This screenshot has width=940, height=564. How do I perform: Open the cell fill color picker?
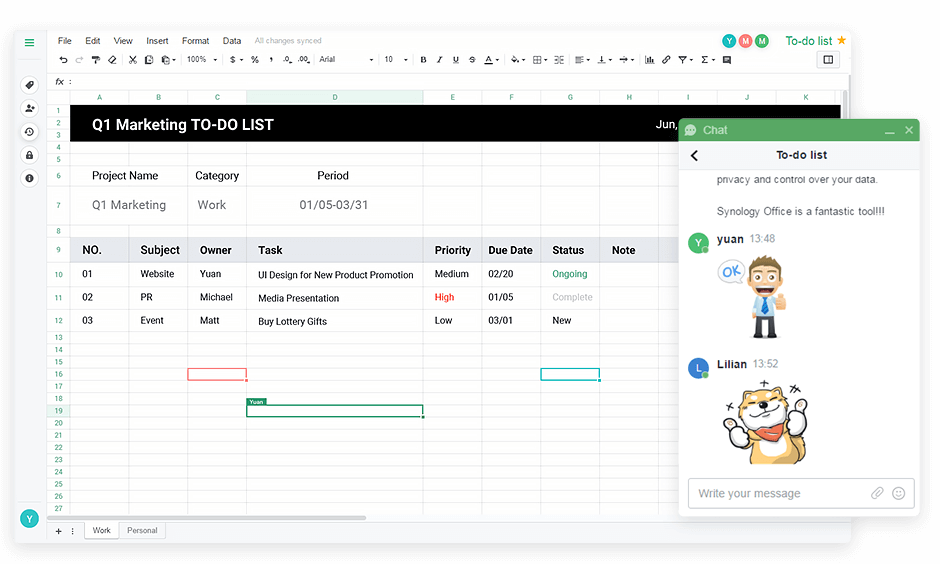(x=516, y=60)
